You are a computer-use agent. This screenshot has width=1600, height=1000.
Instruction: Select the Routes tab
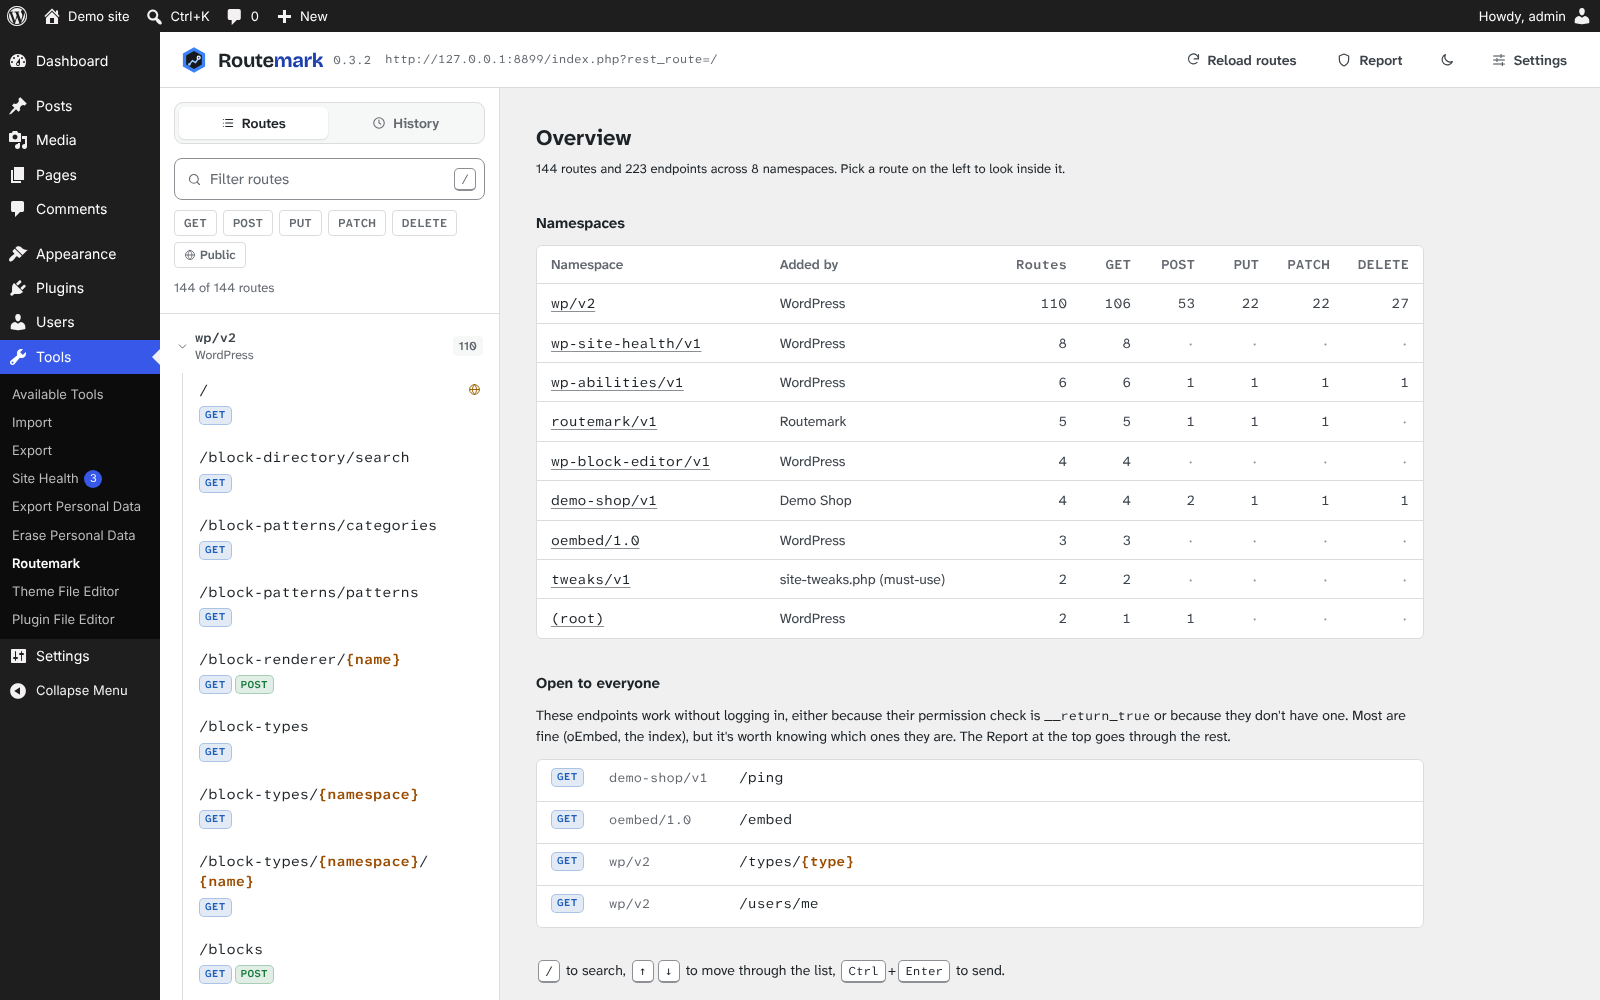[253, 123]
